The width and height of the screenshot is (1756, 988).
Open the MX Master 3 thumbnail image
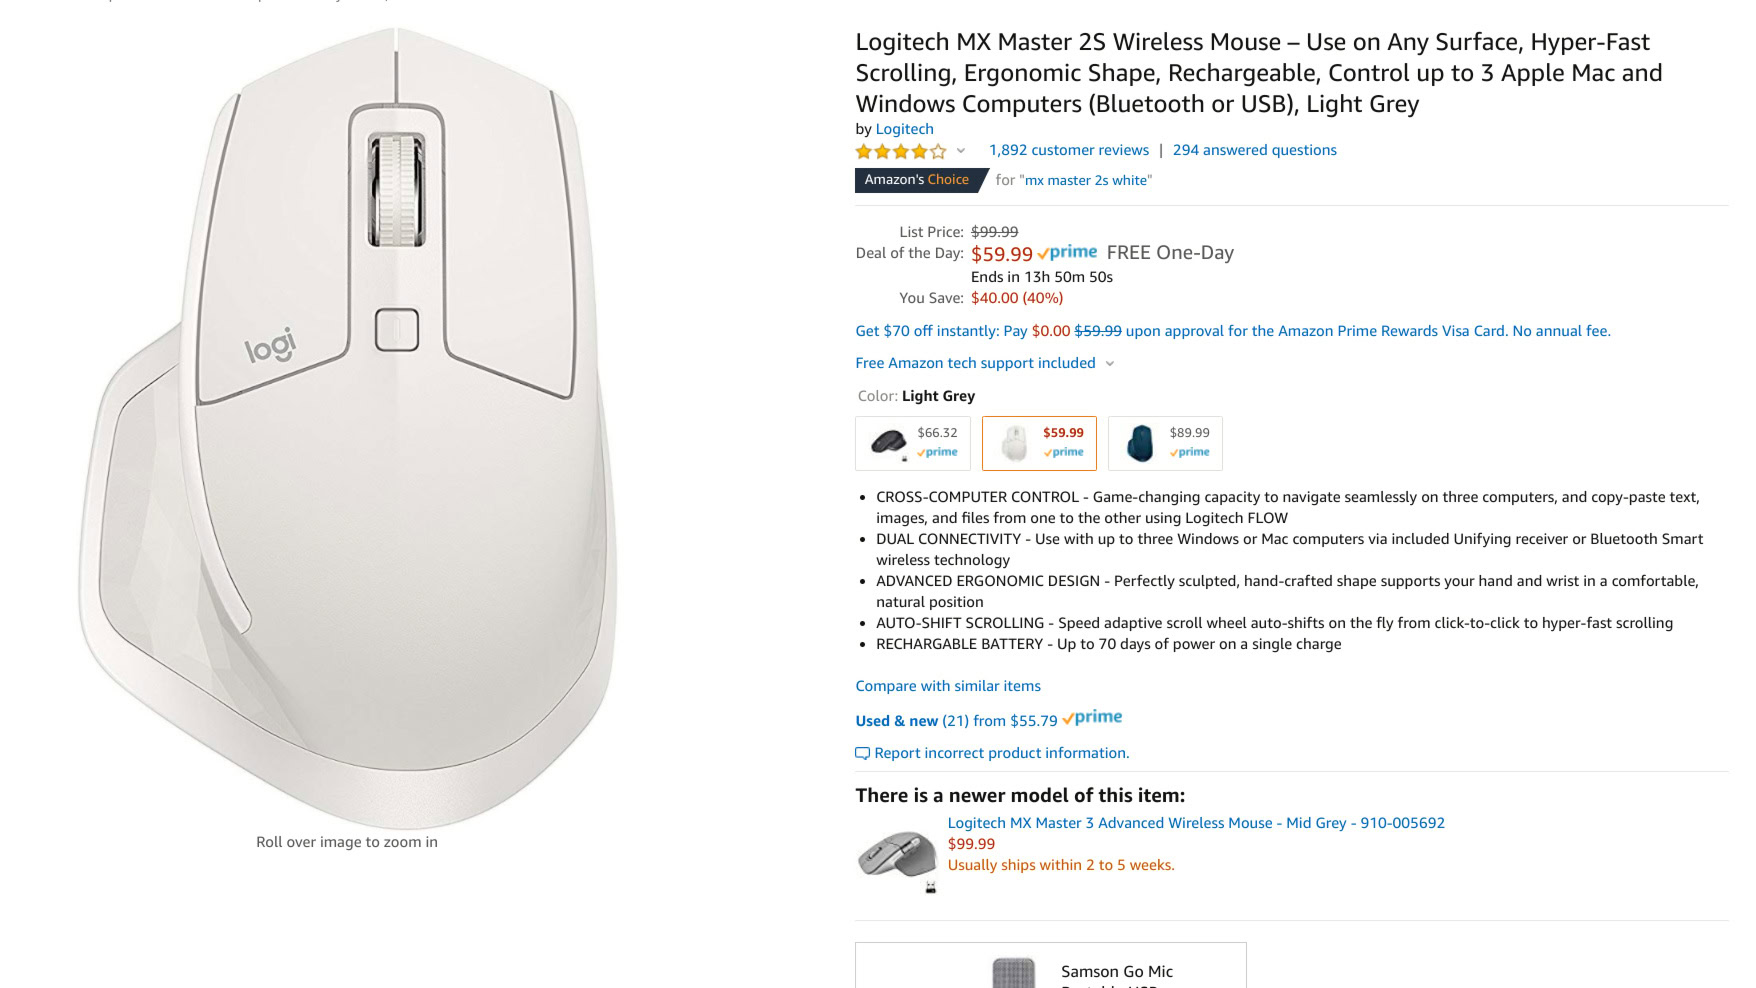click(897, 857)
